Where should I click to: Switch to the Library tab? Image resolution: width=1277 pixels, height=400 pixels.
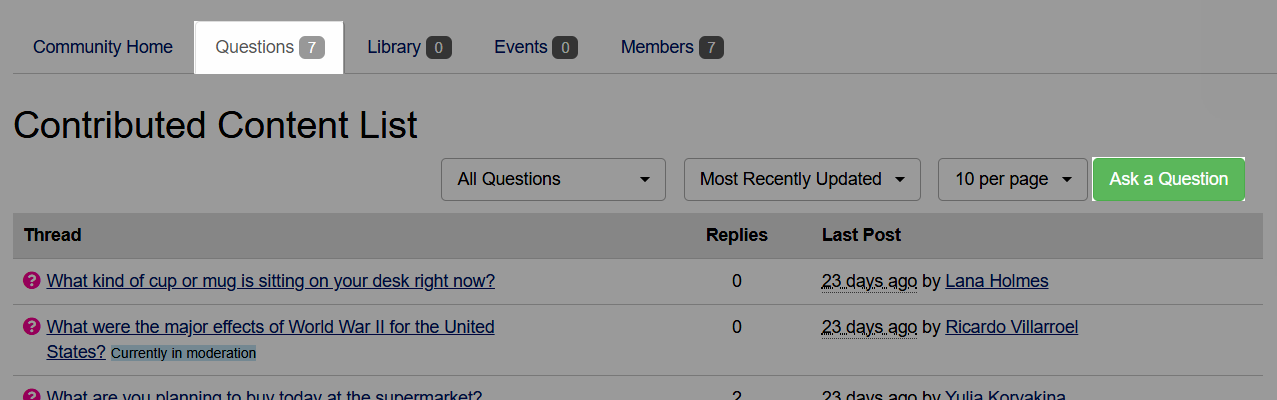409,47
